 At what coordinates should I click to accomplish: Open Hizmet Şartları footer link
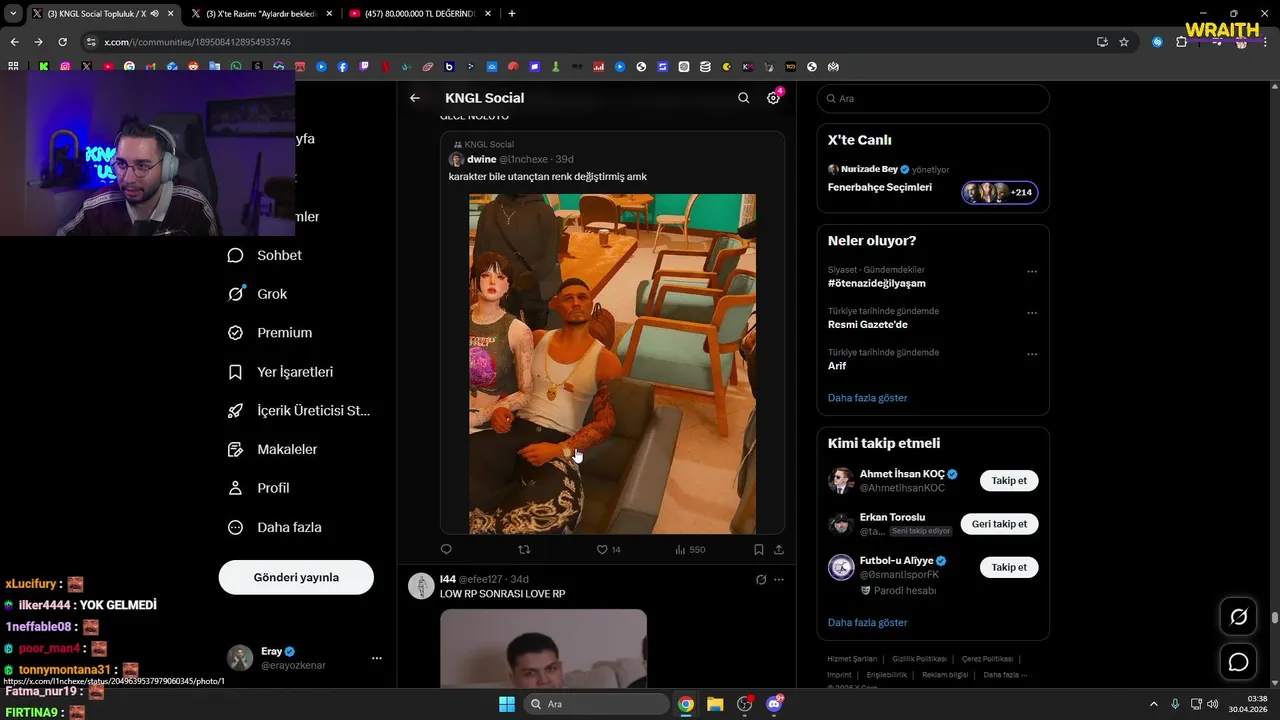(852, 659)
